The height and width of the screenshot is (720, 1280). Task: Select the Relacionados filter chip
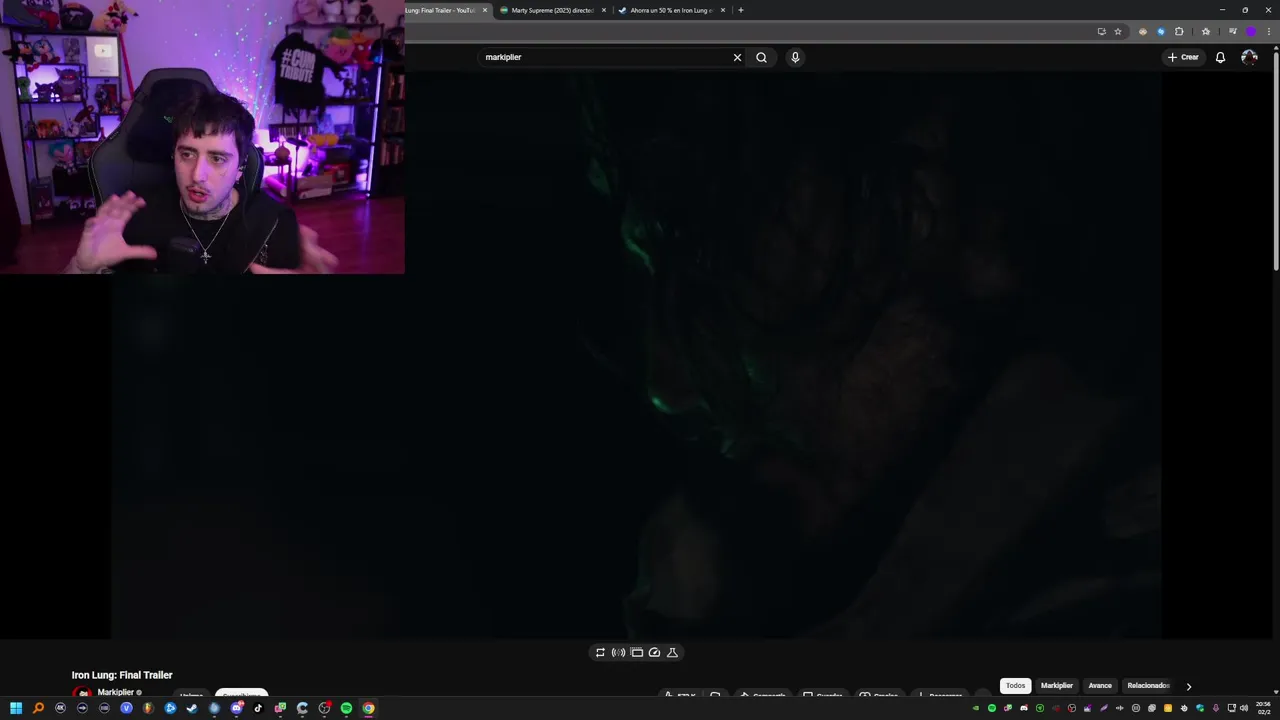(x=1148, y=686)
